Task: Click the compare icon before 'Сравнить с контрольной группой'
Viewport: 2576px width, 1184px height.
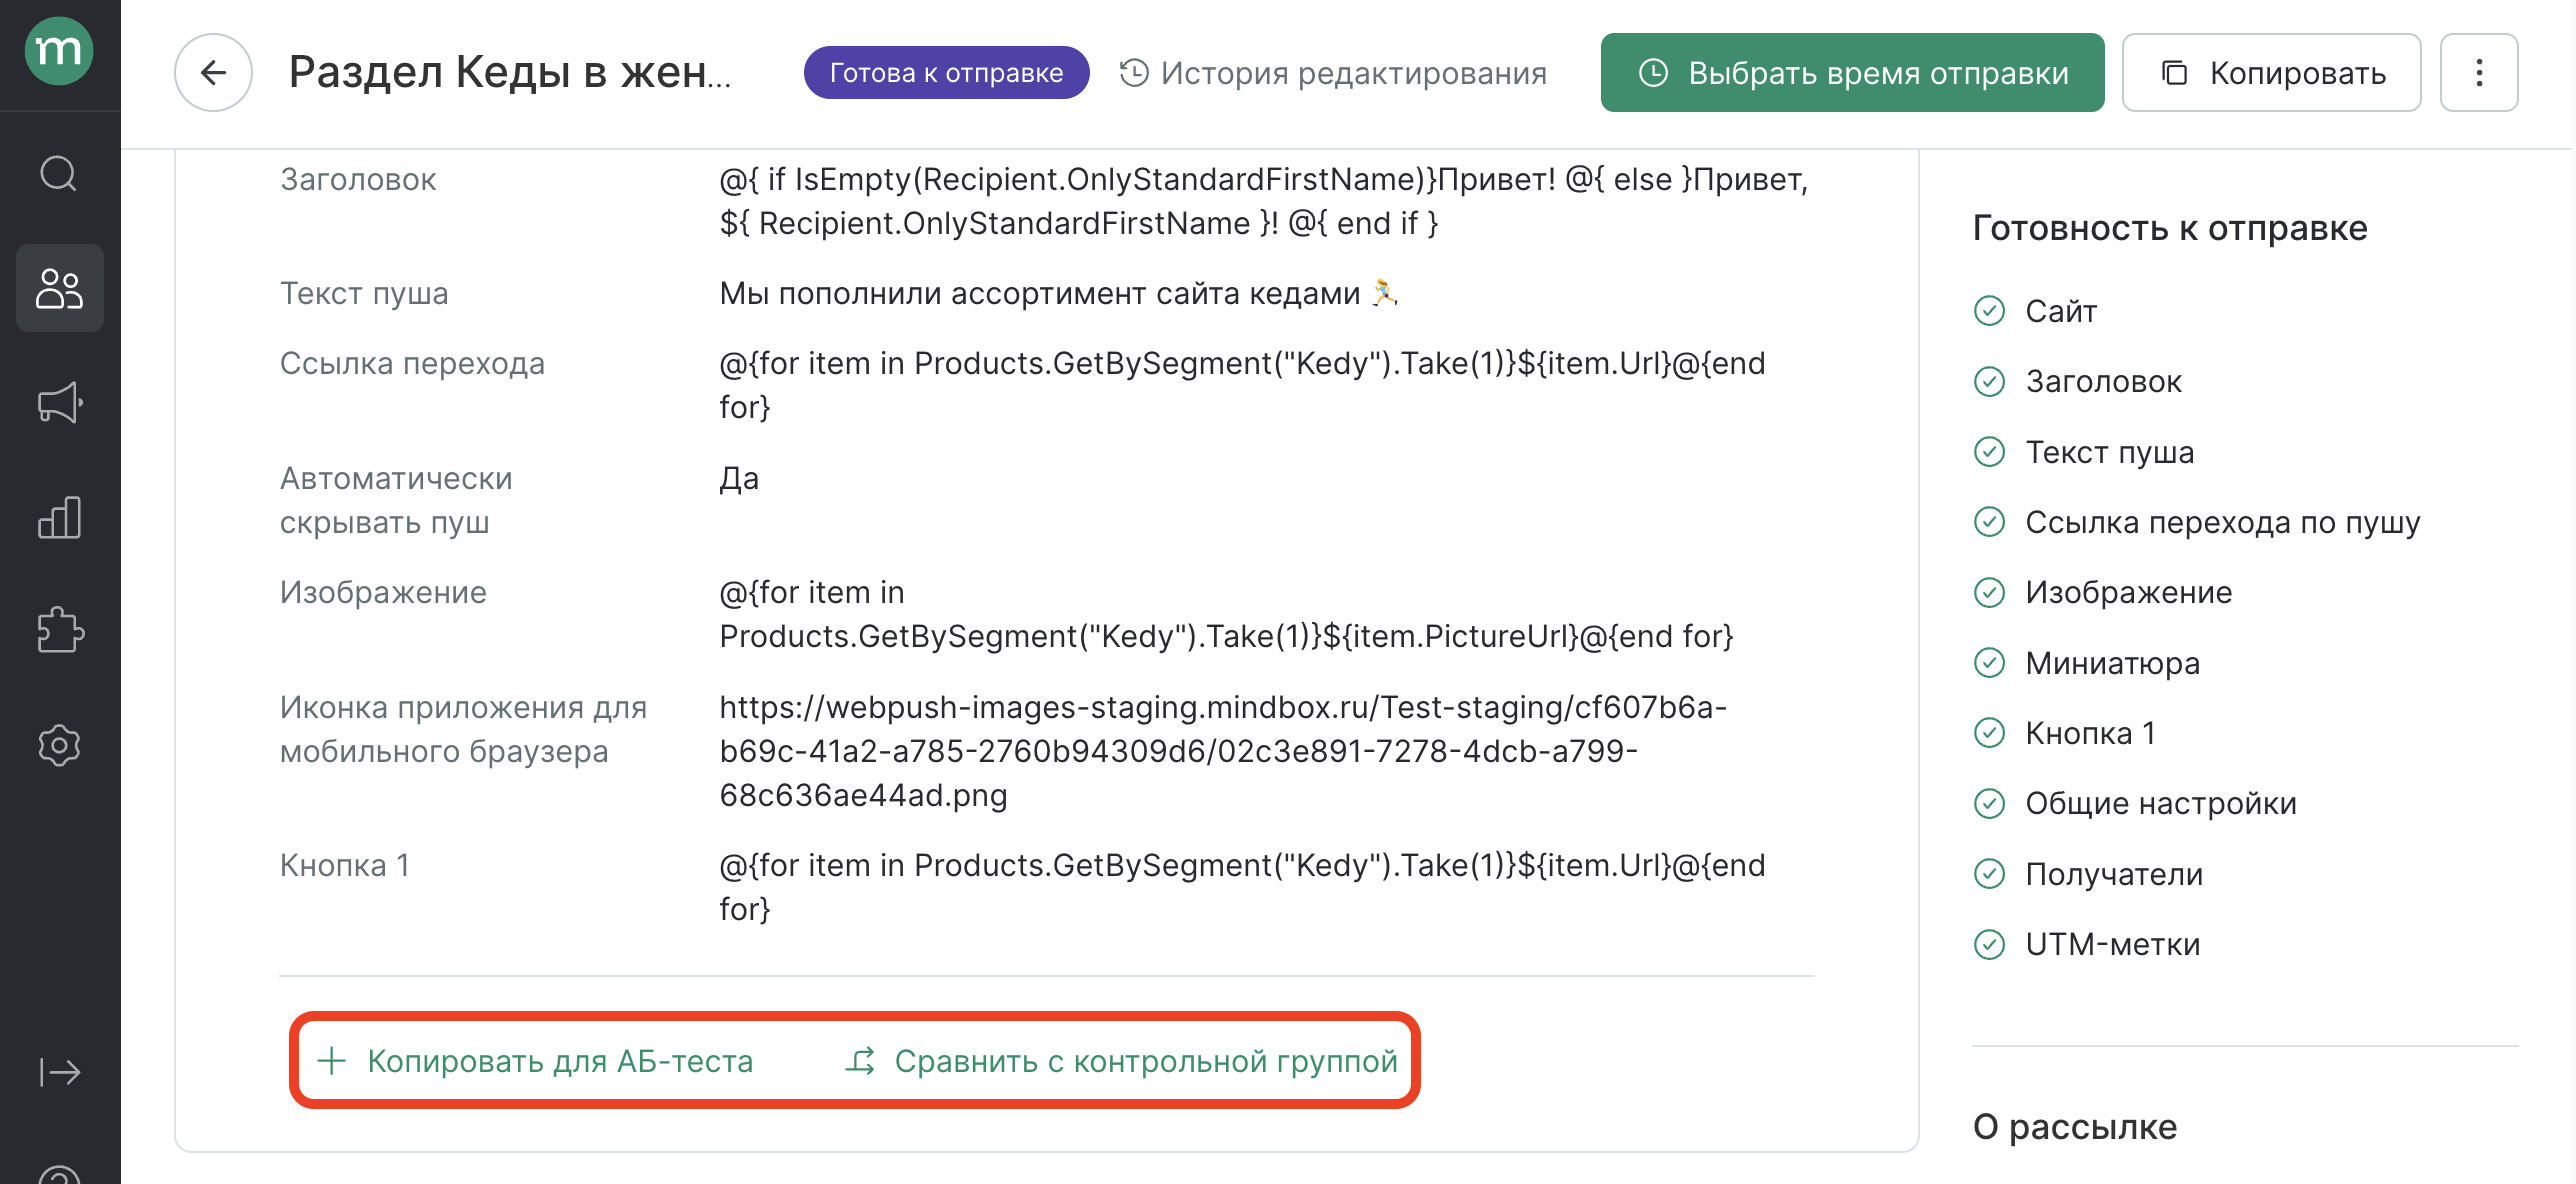Action: coord(860,1060)
